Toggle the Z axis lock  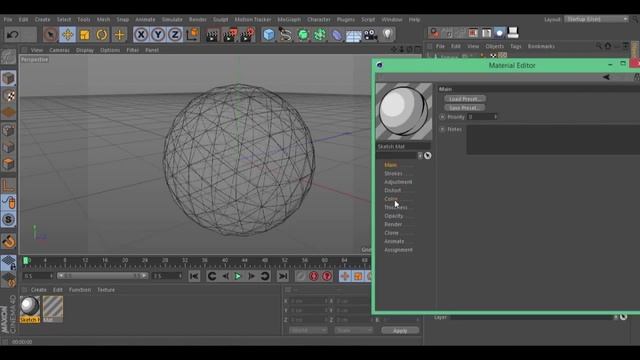pos(175,35)
